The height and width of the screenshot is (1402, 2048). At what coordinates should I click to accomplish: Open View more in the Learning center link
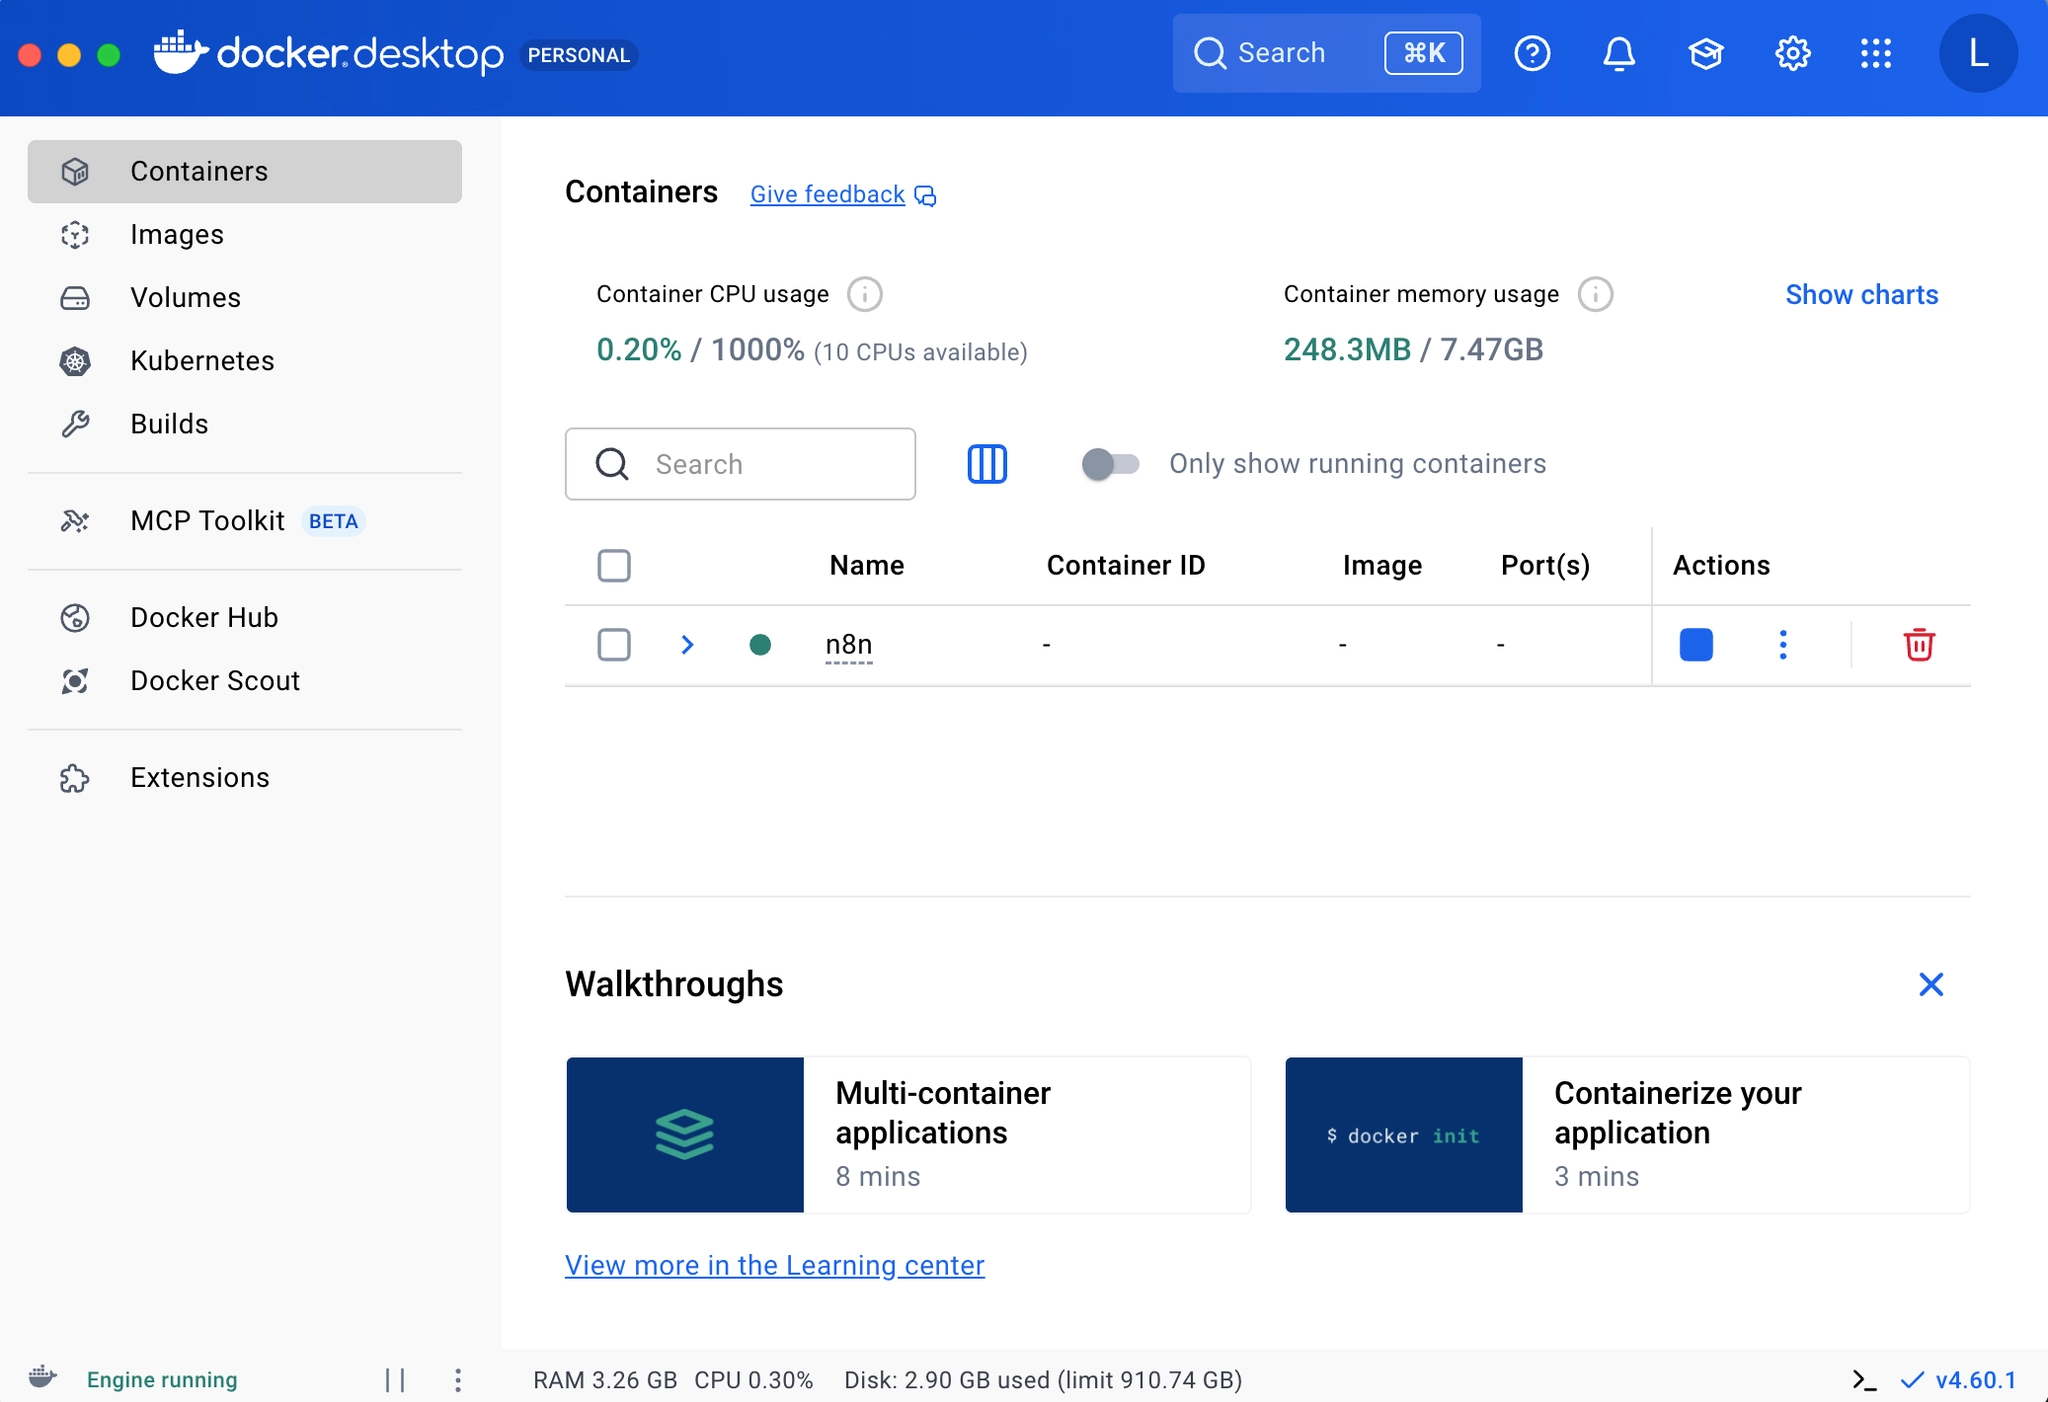pyautogui.click(x=774, y=1265)
